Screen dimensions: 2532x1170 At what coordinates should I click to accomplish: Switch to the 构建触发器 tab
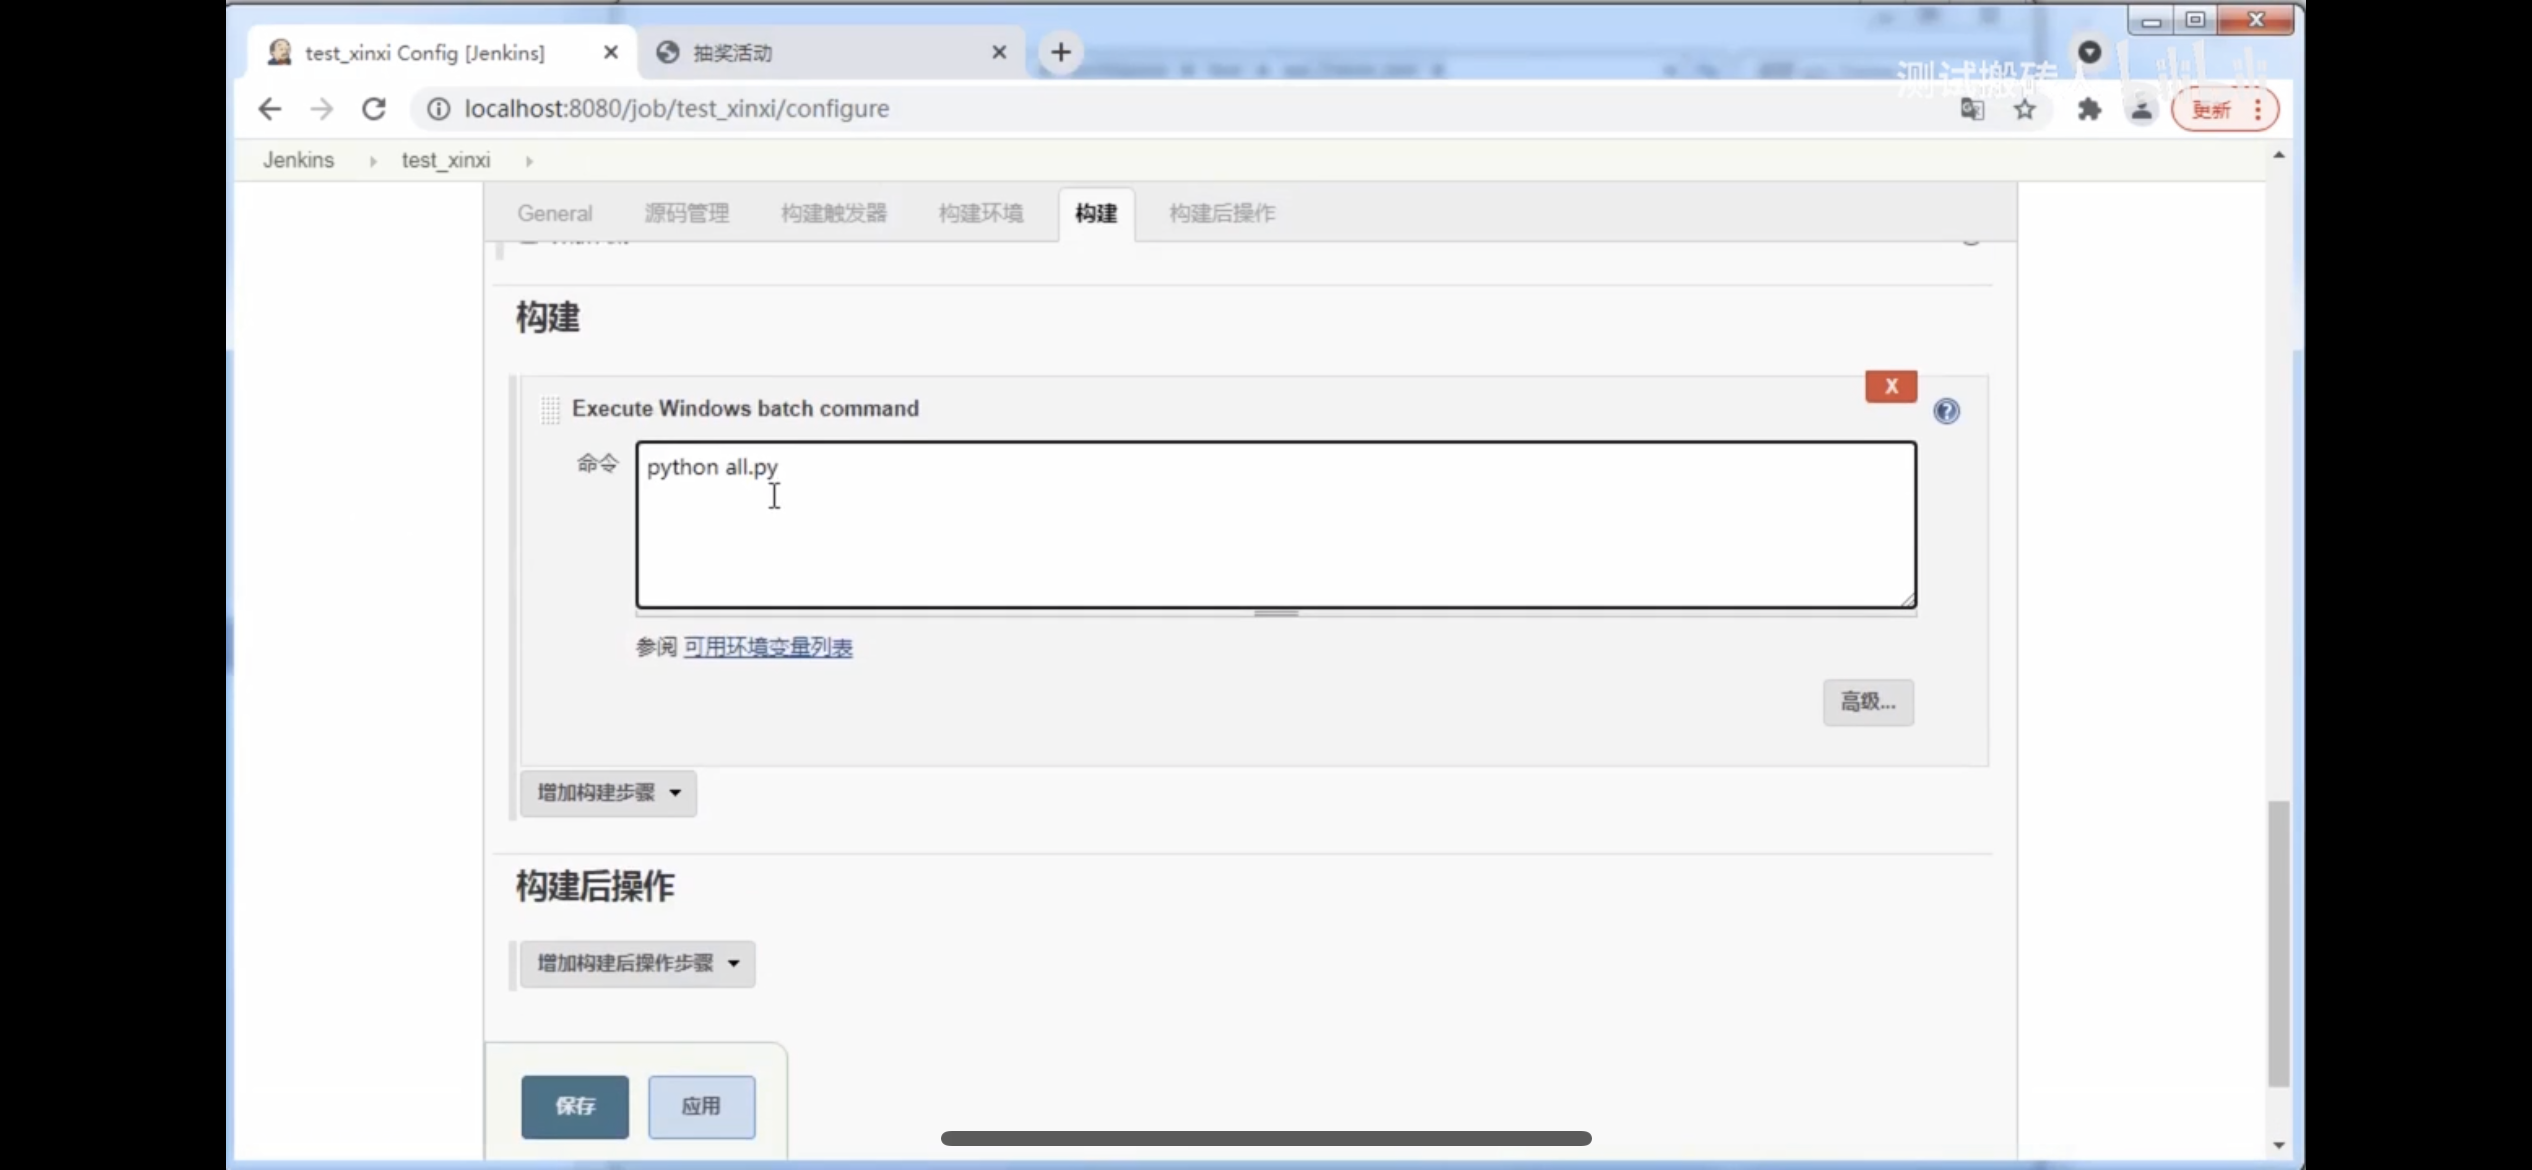coord(833,213)
